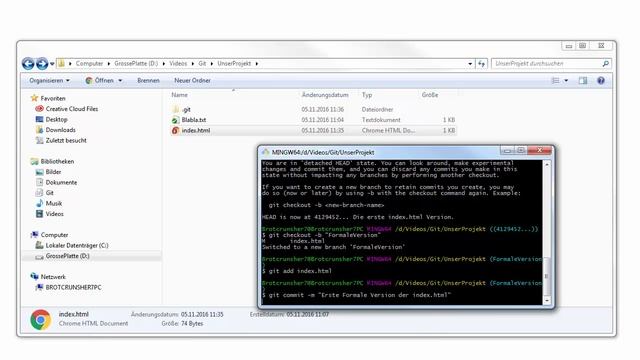
Task: Click the MINGW64 window title icon
Action: tap(266, 152)
